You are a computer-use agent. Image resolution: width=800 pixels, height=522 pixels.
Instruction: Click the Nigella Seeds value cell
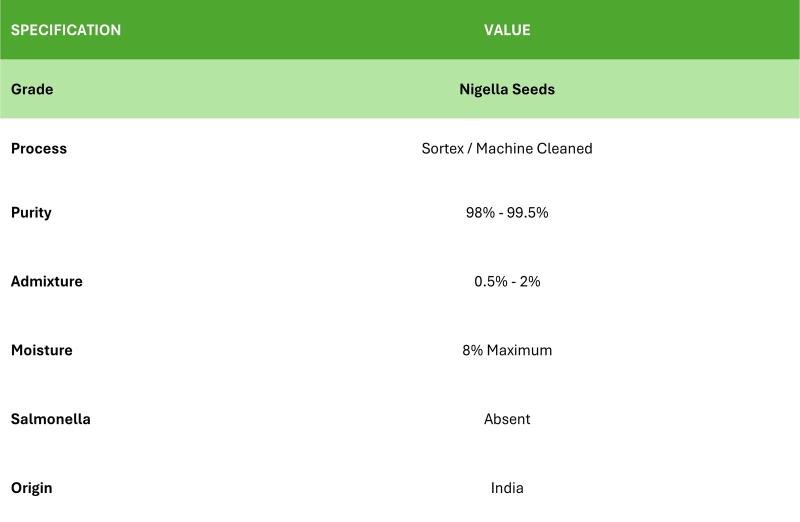point(507,89)
